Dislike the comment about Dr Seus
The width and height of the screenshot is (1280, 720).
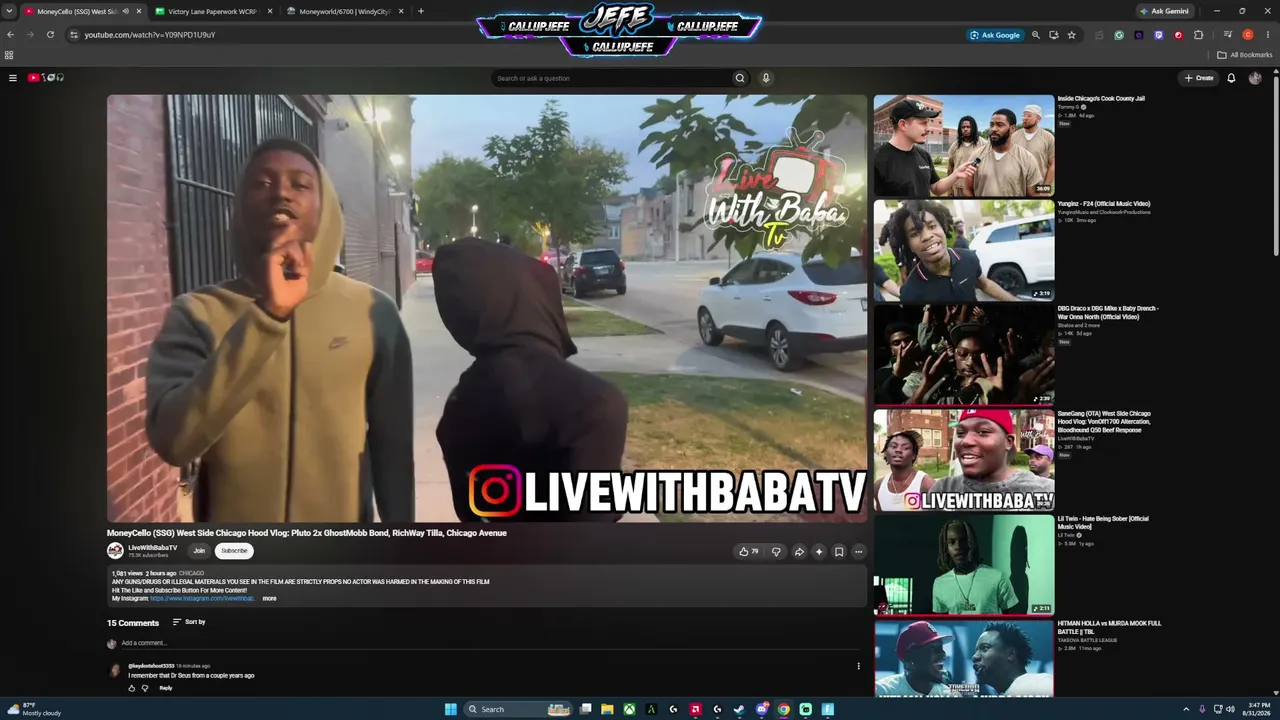coord(145,688)
